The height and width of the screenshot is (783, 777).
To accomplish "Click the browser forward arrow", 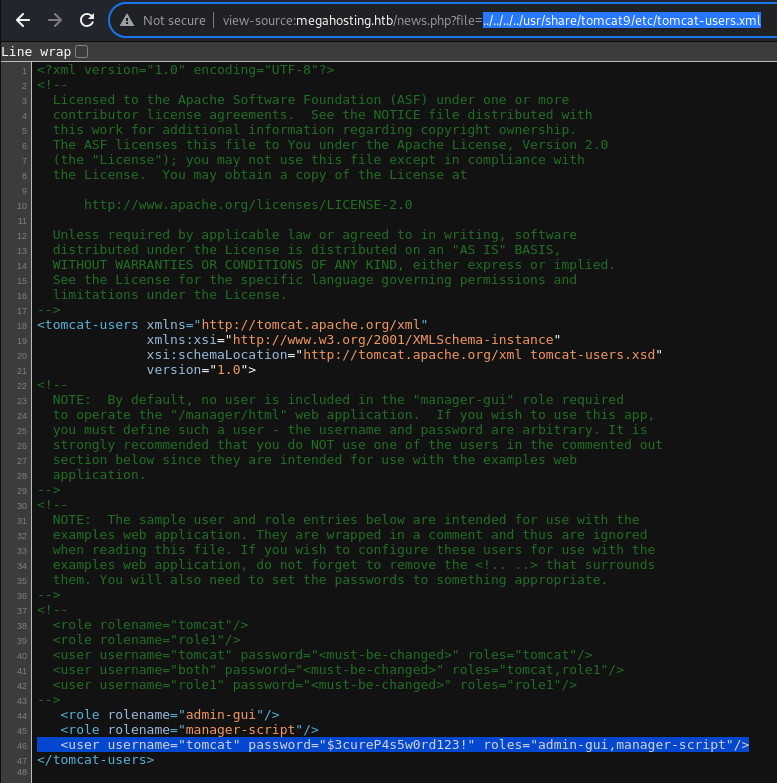I will [x=55, y=20].
